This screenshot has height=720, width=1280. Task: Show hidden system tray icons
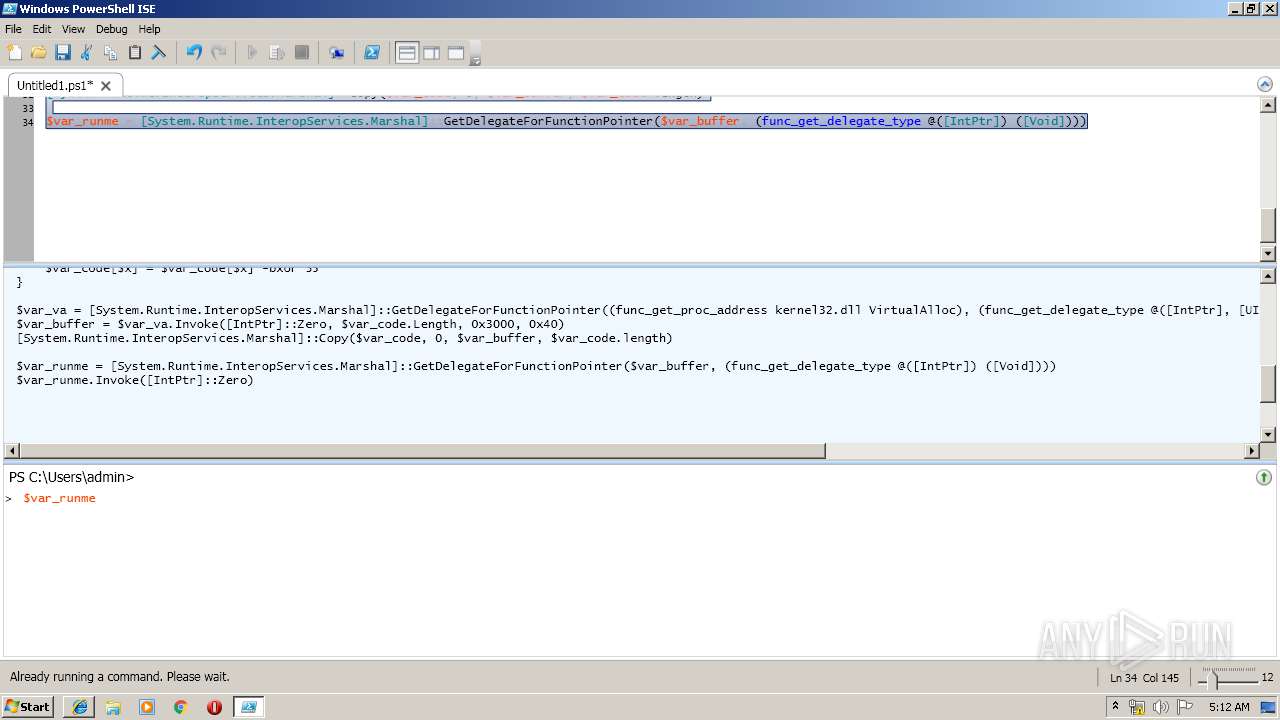pos(1115,707)
